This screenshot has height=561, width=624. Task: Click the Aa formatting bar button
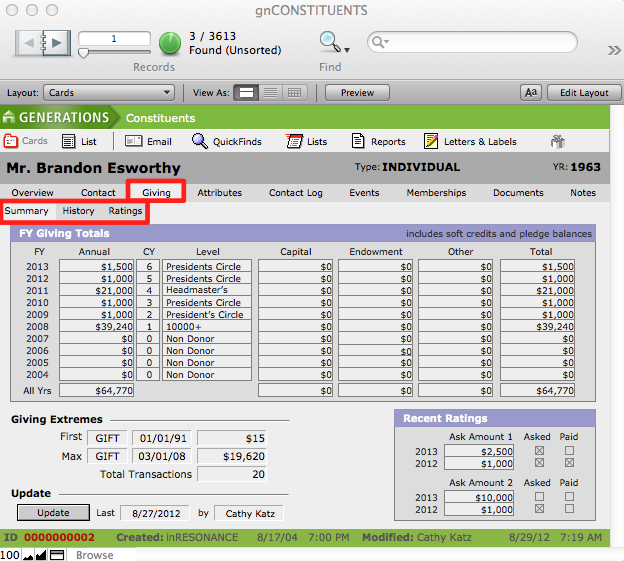pyautogui.click(x=531, y=92)
